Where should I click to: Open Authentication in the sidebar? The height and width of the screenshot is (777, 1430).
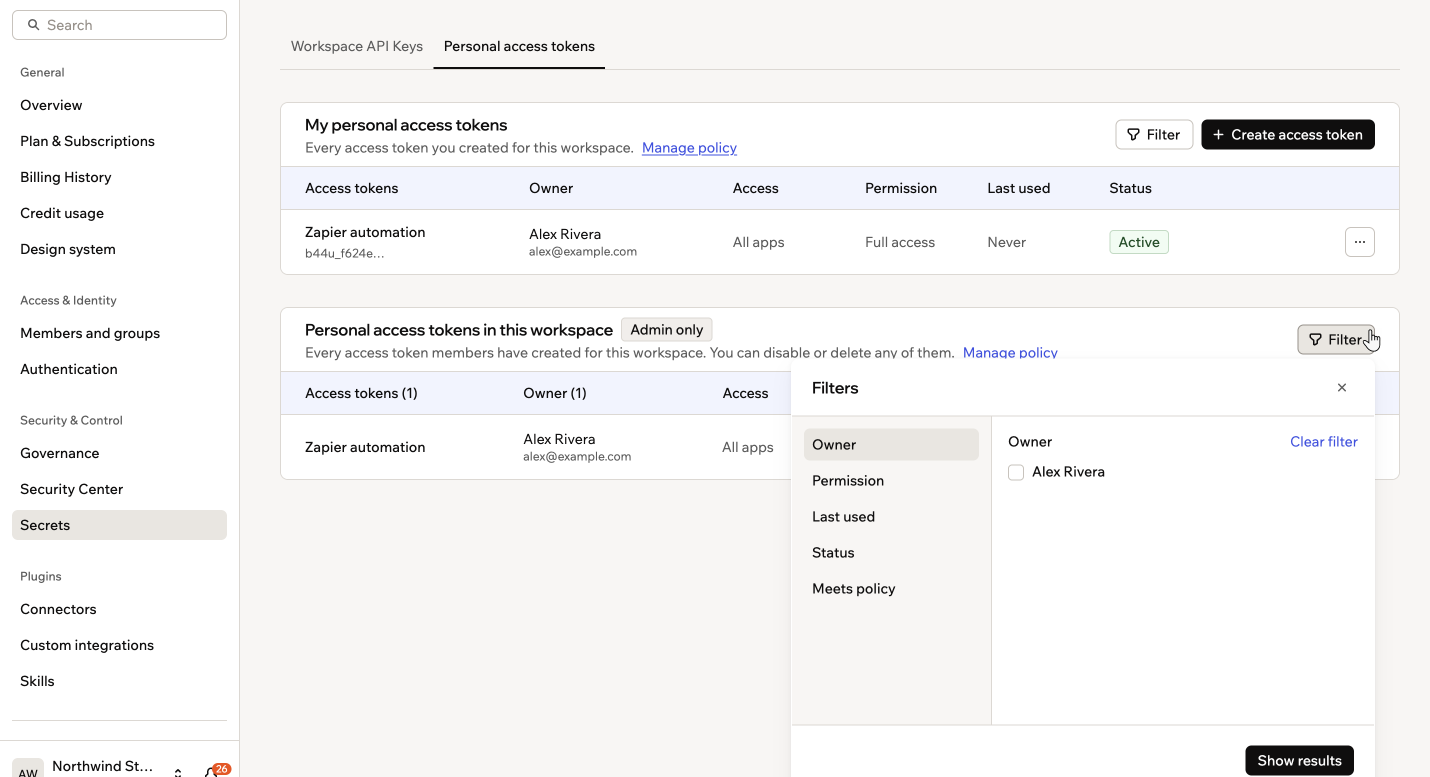119,369
